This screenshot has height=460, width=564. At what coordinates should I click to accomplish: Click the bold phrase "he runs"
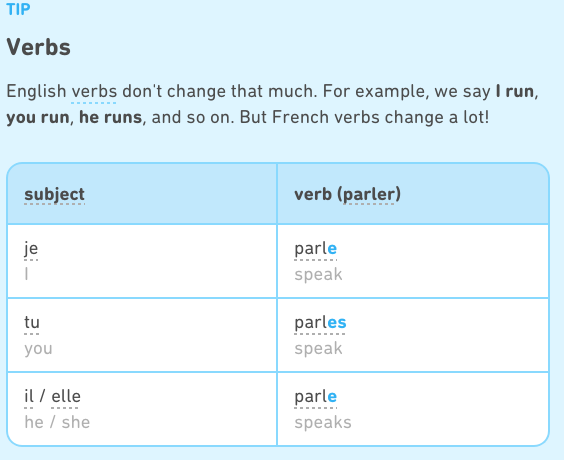110,117
